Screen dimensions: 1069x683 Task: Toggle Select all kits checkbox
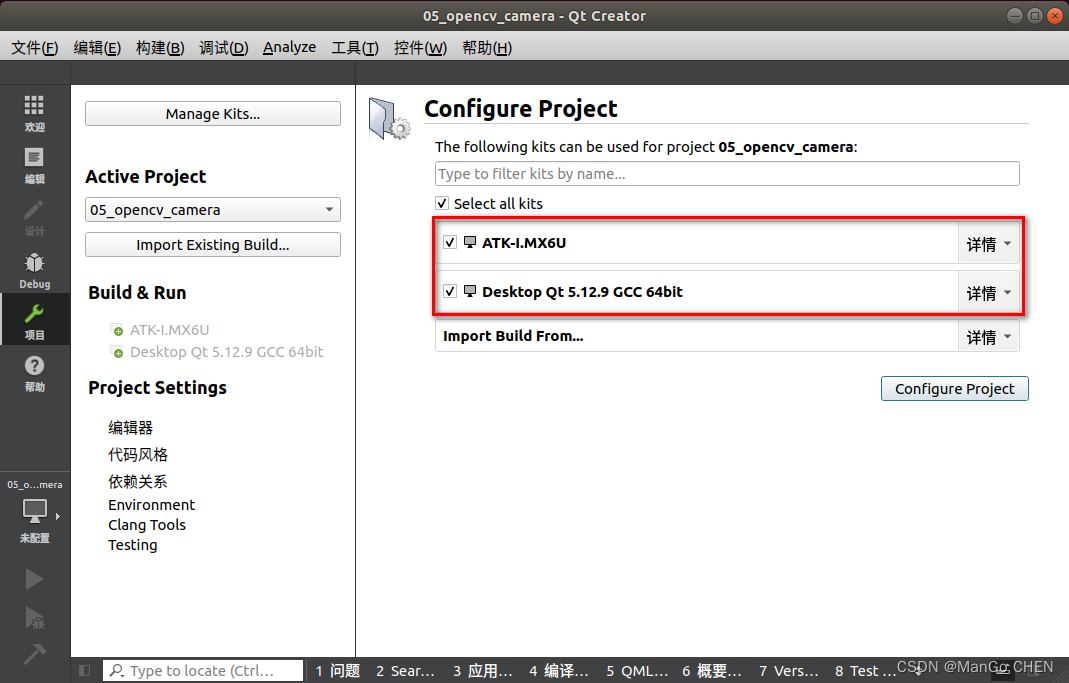point(442,203)
